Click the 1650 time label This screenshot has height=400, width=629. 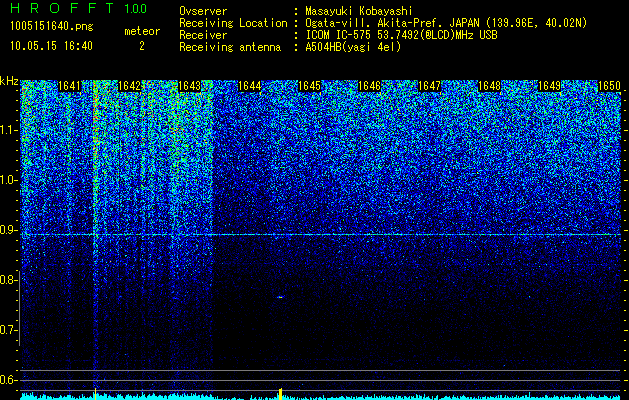pyautogui.click(x=609, y=86)
